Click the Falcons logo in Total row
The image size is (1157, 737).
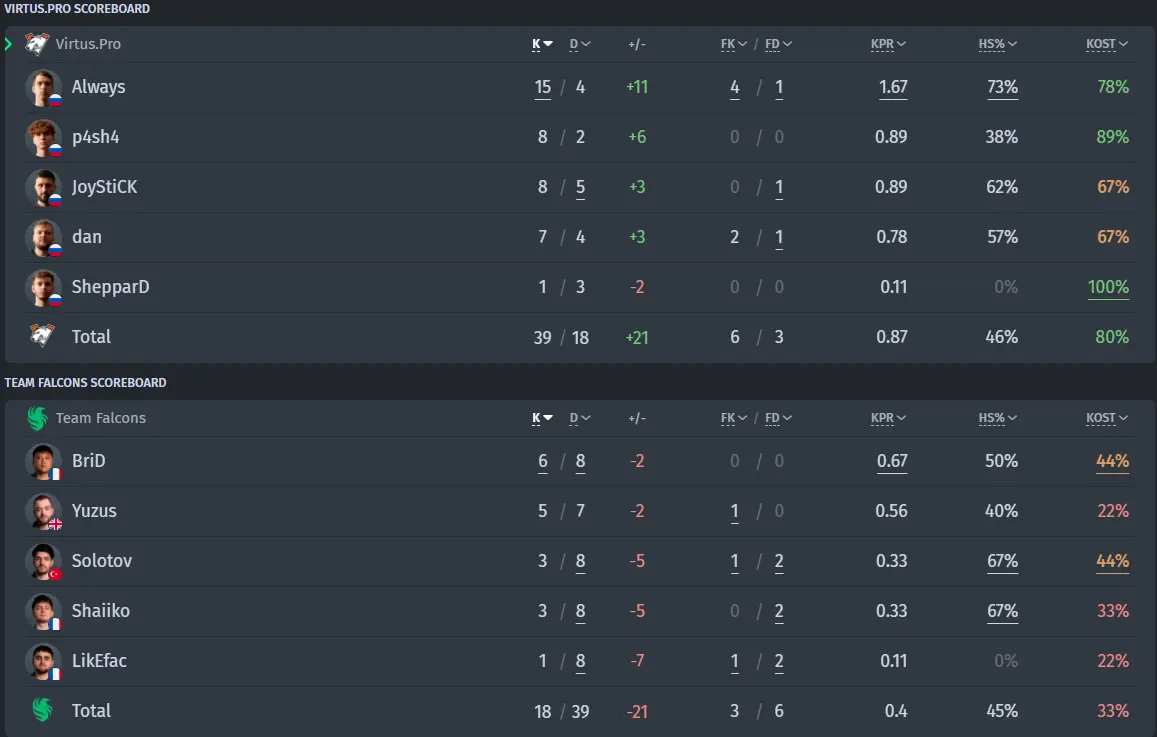point(42,710)
